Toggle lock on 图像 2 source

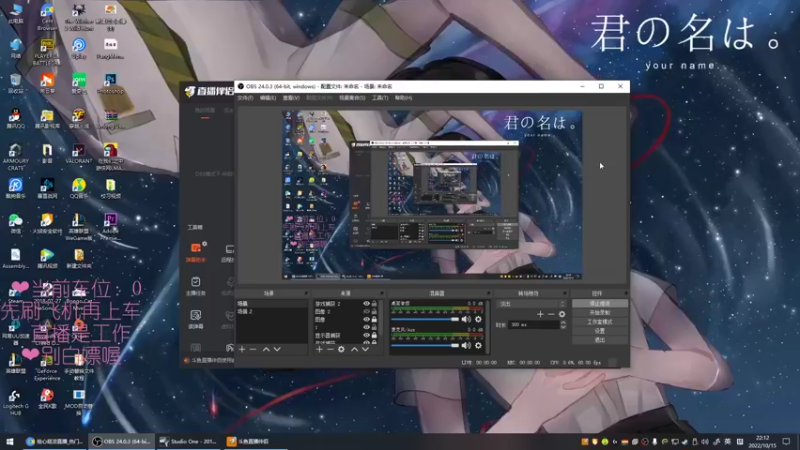tap(374, 311)
